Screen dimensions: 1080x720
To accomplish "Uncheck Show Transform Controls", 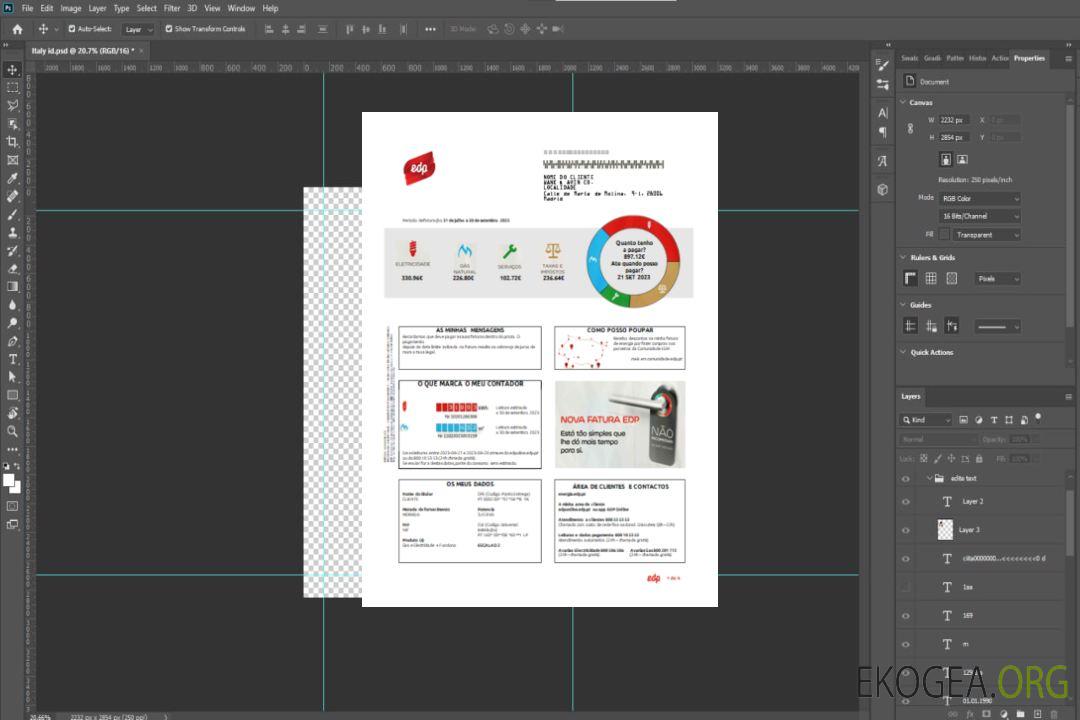I will pyautogui.click(x=169, y=29).
